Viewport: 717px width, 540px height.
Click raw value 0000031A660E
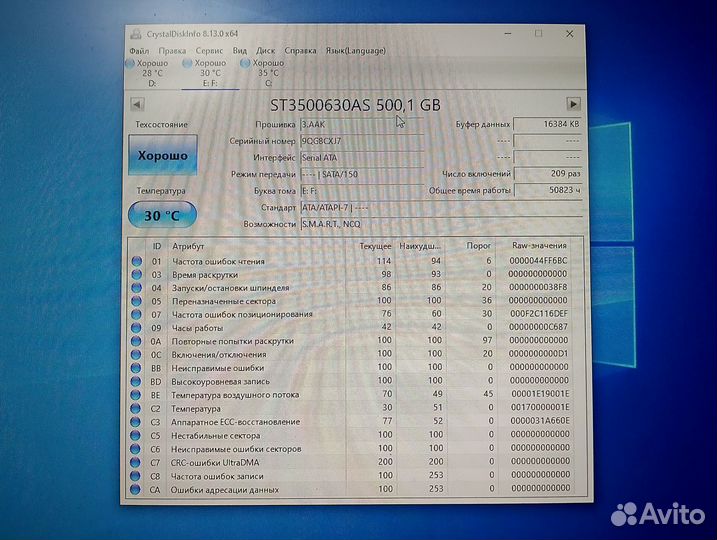pos(540,421)
